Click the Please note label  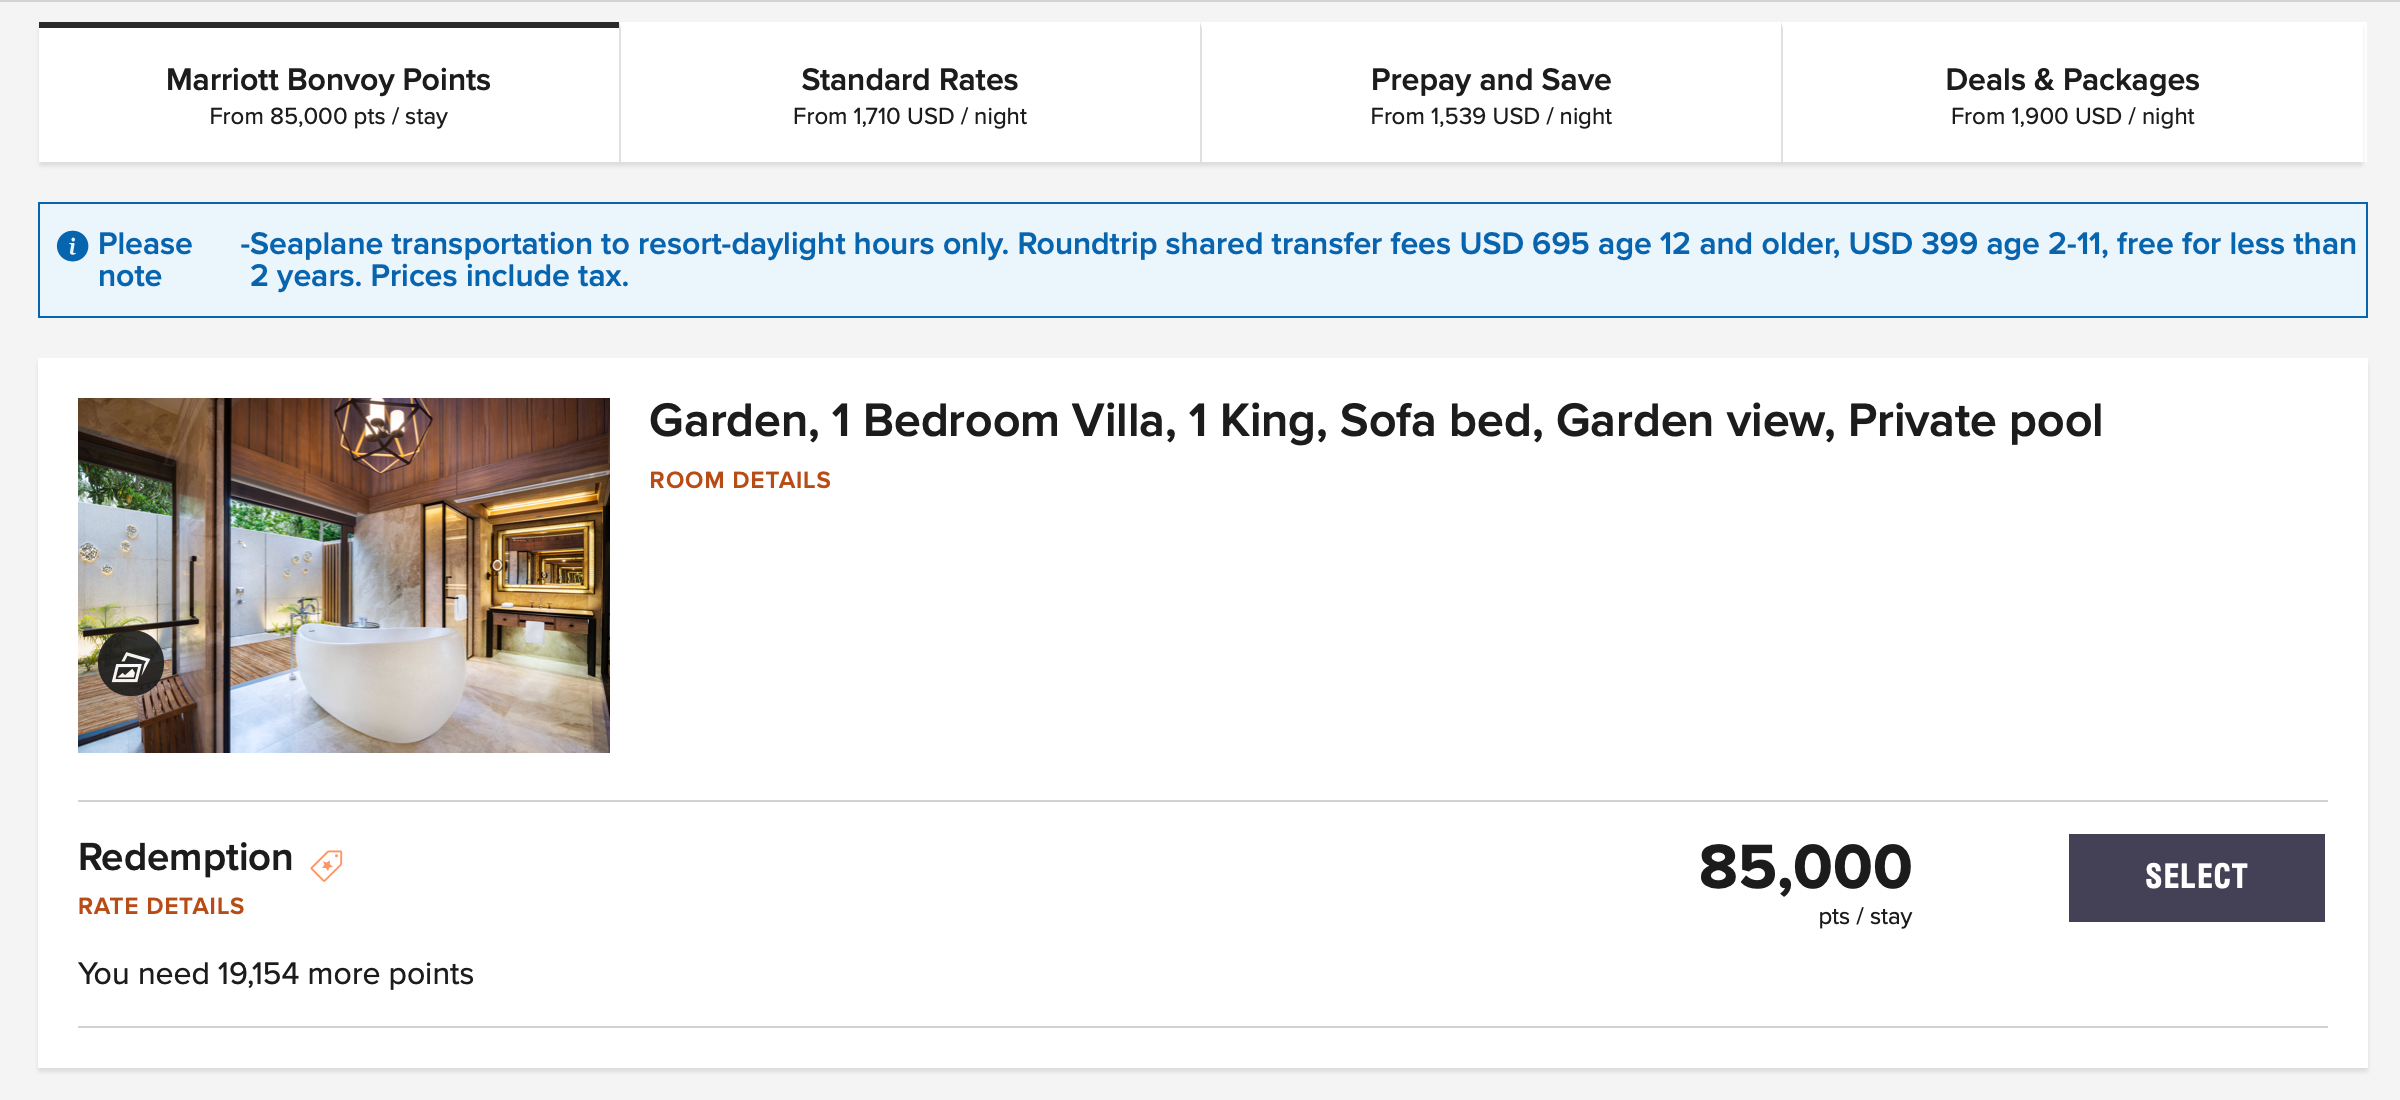point(144,260)
